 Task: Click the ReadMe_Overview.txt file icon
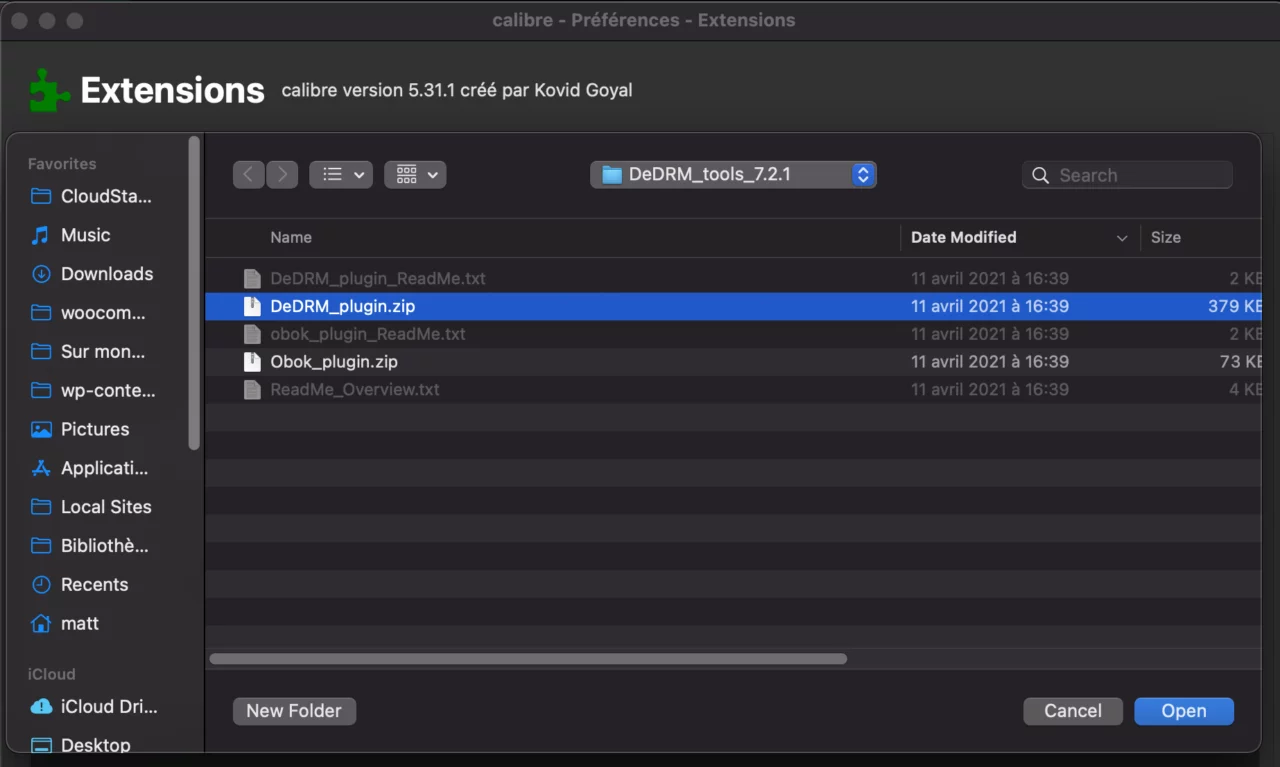pyautogui.click(x=252, y=390)
